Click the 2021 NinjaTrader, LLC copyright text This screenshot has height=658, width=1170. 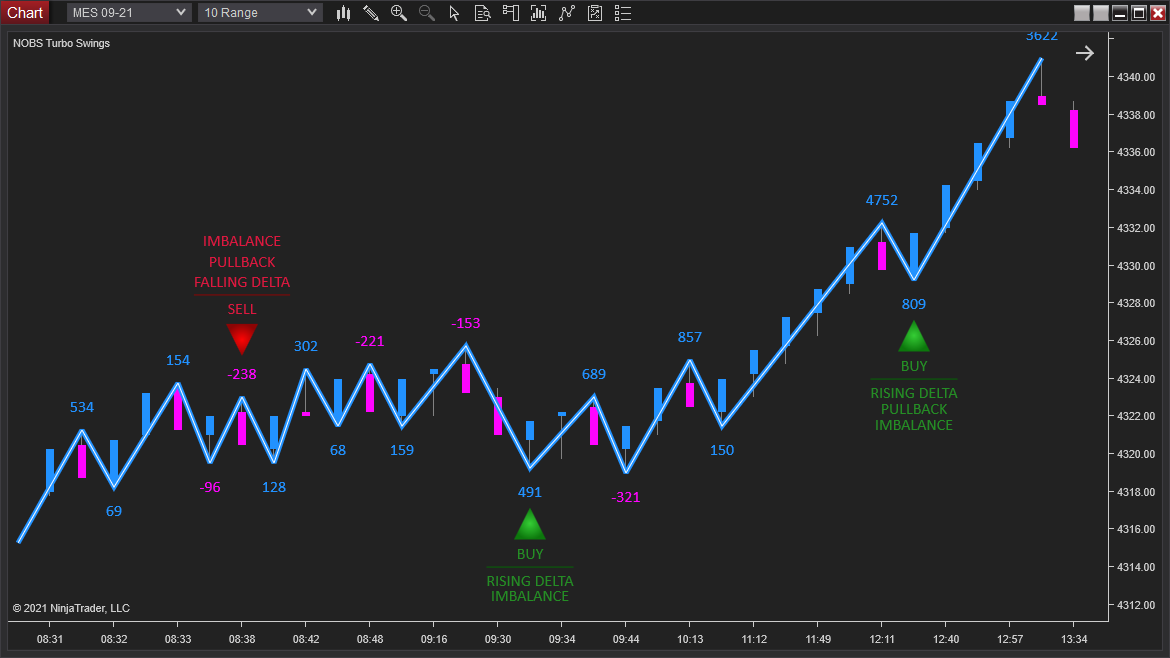(71, 608)
